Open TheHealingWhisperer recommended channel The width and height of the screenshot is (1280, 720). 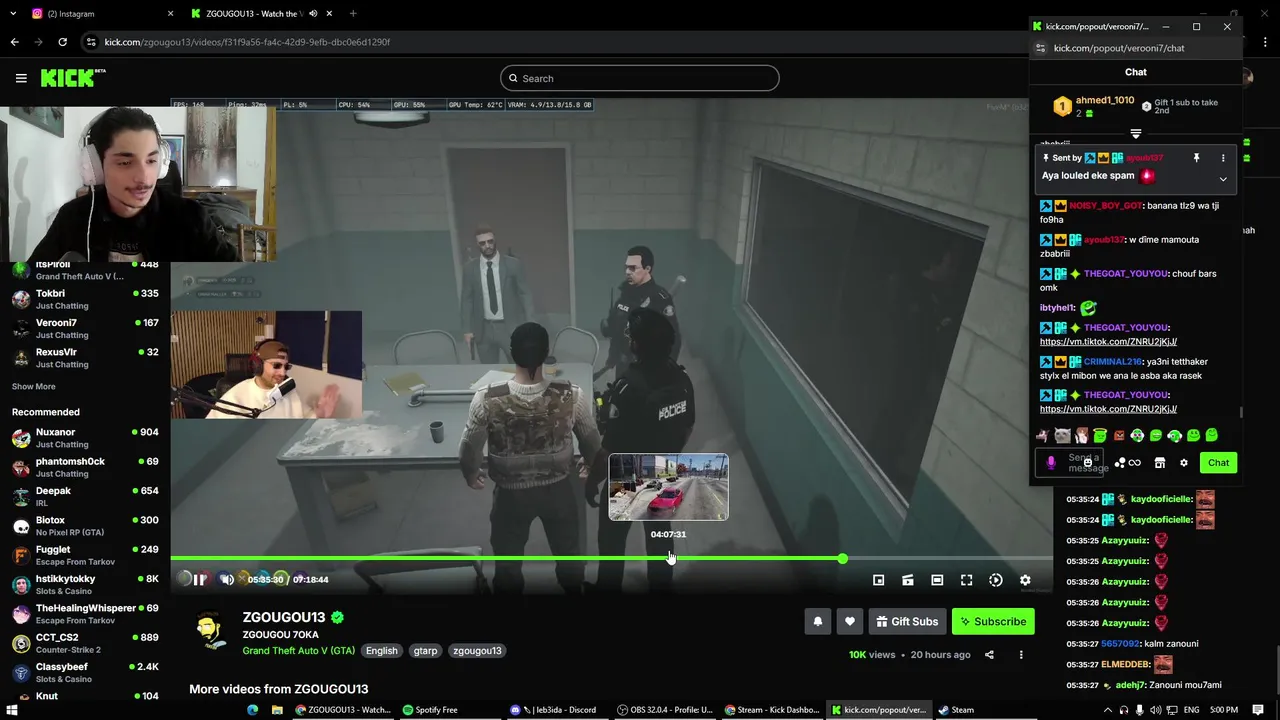click(x=85, y=614)
